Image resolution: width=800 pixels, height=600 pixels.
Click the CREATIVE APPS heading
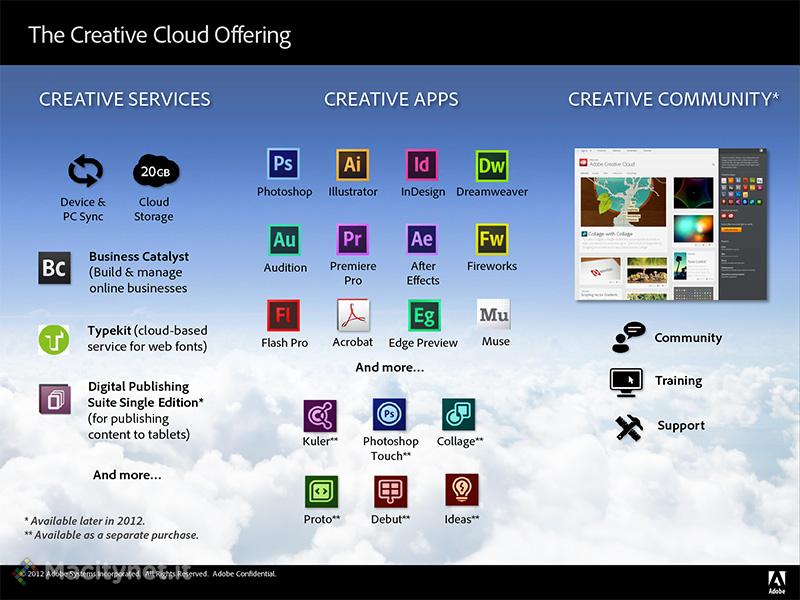click(x=391, y=99)
